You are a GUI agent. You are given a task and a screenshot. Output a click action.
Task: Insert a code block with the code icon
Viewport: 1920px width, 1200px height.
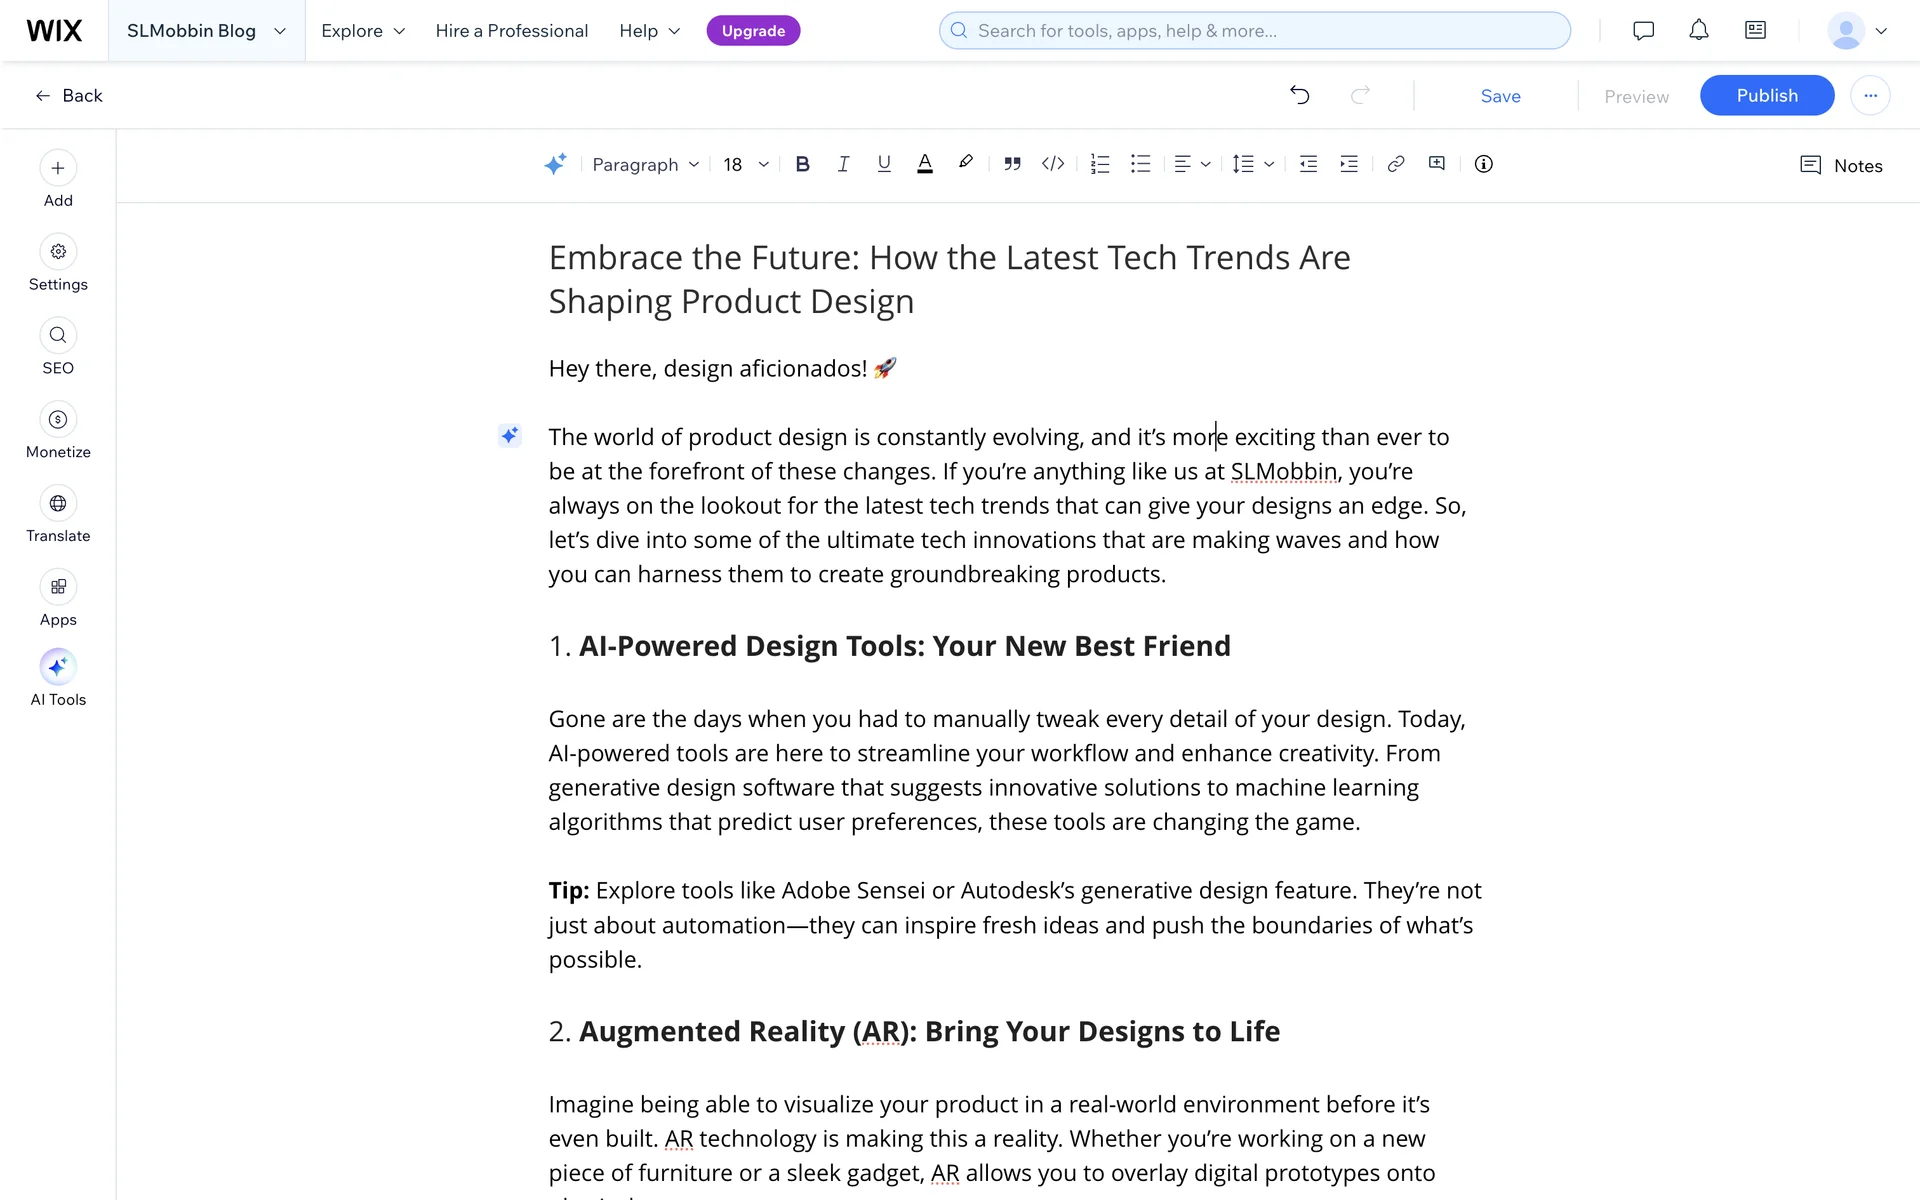point(1053,164)
